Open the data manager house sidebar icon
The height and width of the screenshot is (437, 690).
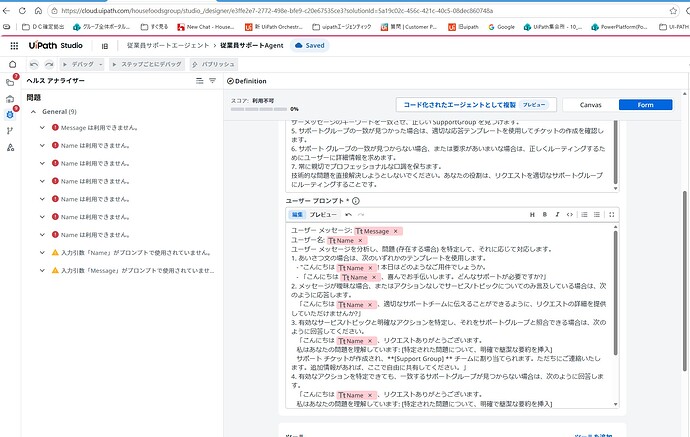(x=10, y=99)
